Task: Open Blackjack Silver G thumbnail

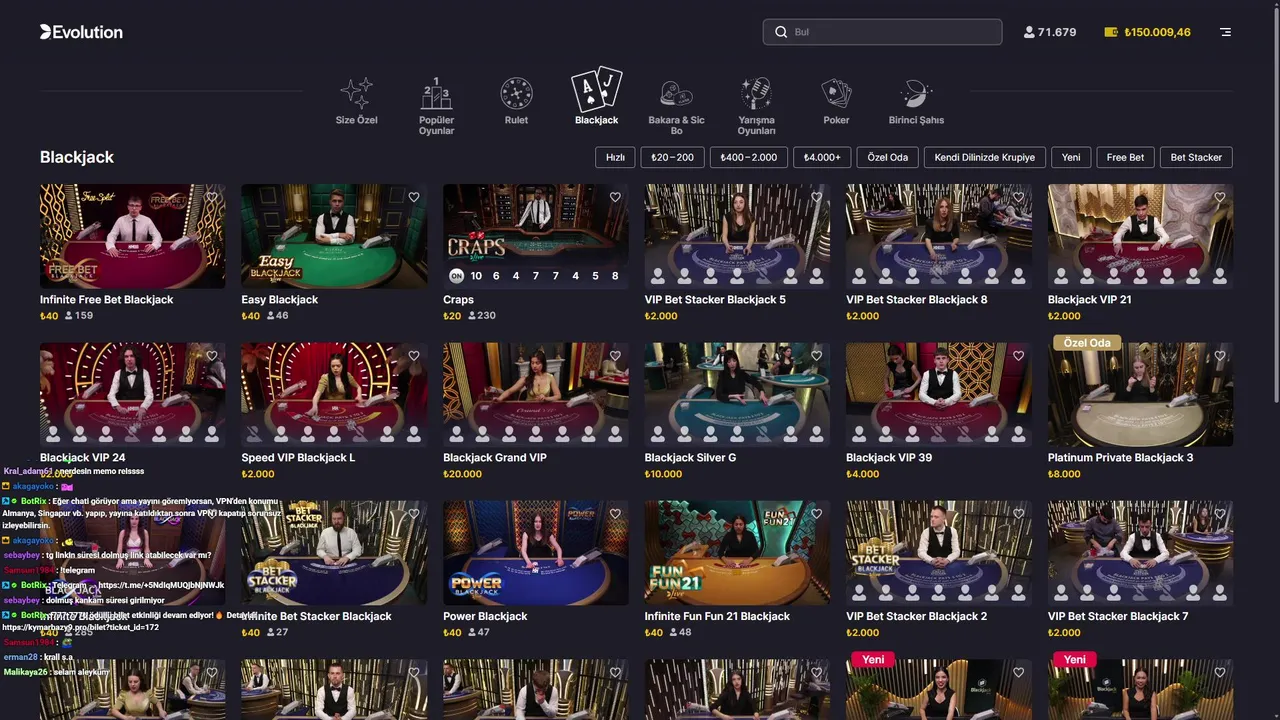Action: 737,394
